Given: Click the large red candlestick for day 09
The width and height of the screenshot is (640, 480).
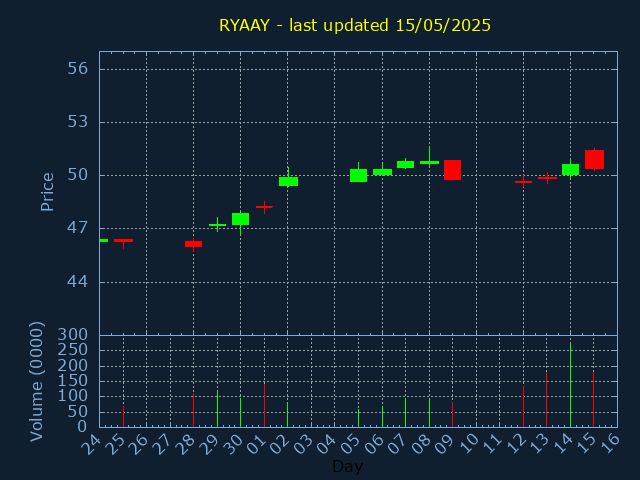Looking at the screenshot, I should [452, 170].
